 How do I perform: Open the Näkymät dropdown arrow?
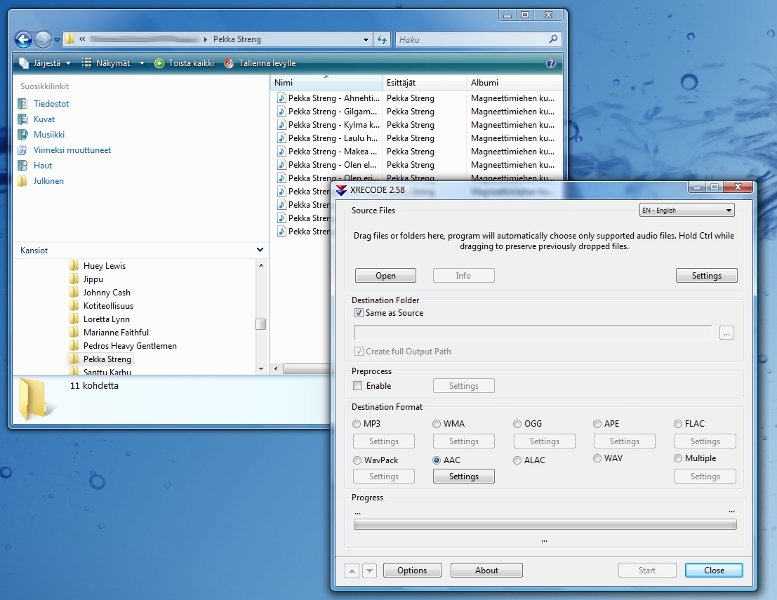(142, 63)
